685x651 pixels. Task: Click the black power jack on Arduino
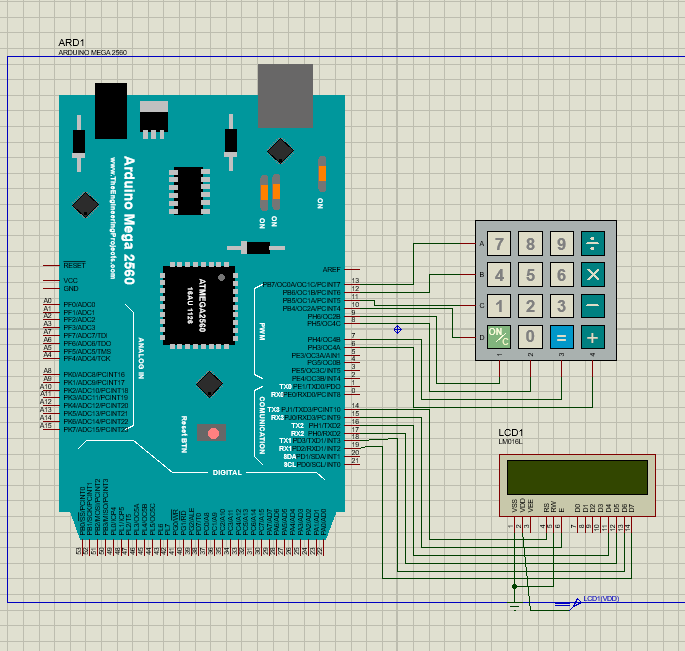[x=112, y=109]
